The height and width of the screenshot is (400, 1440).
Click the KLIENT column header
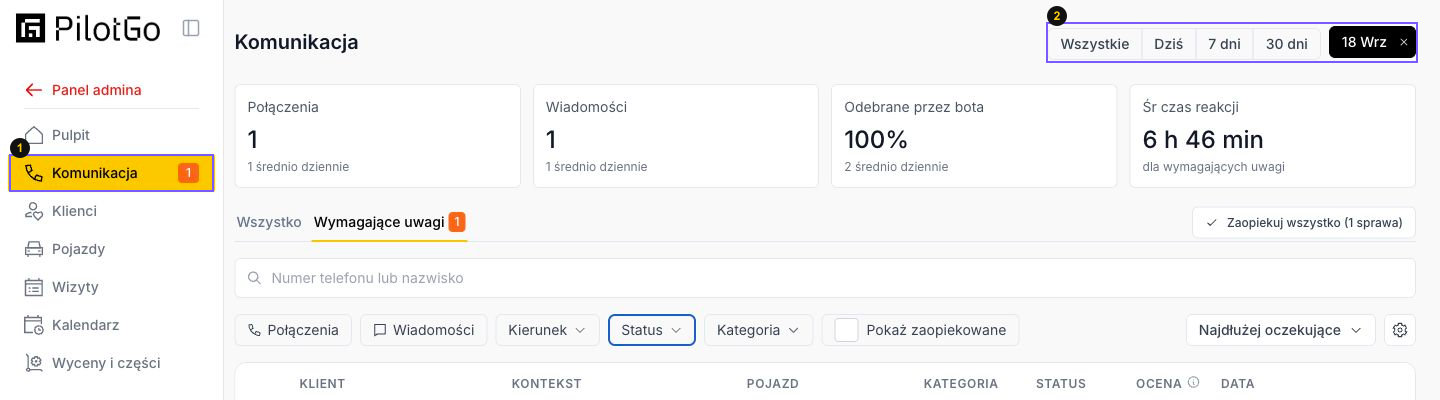pyautogui.click(x=322, y=383)
